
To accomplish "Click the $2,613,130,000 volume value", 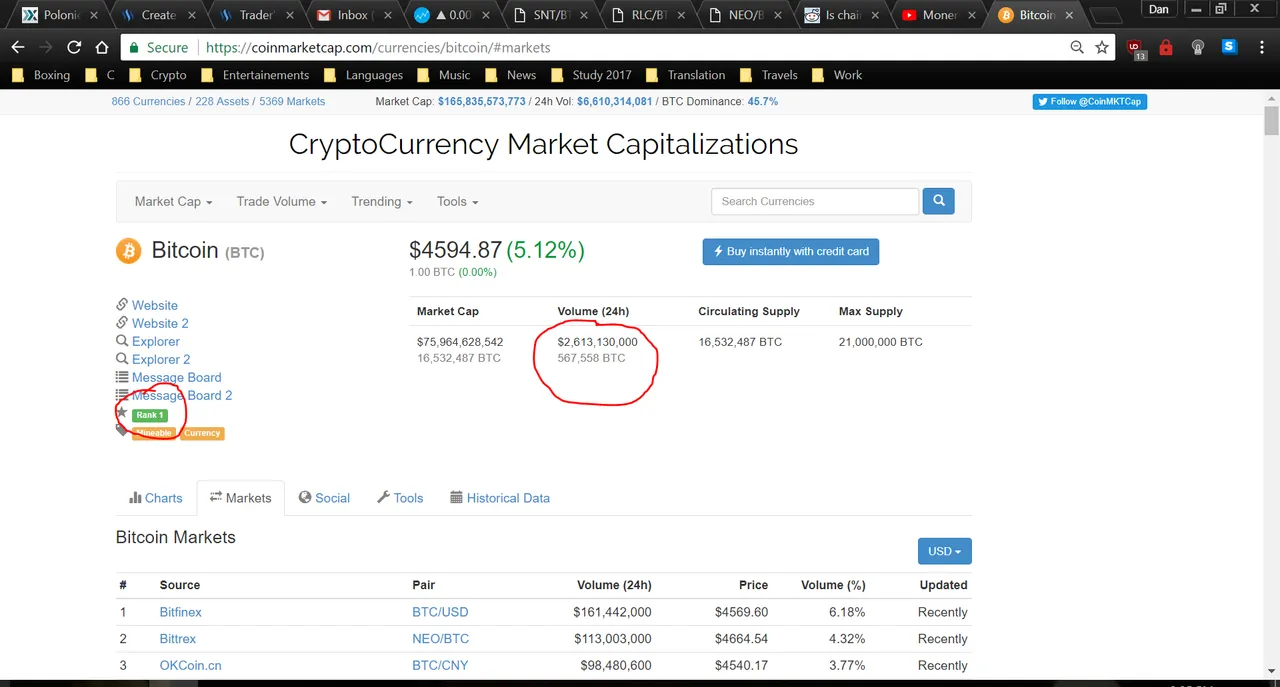I will [597, 342].
